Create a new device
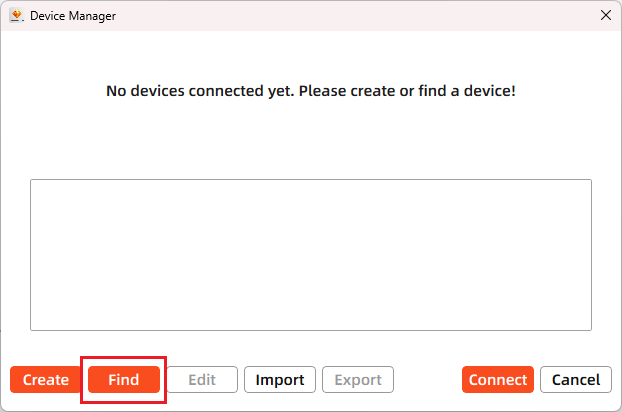Viewport: 622px width, 412px height. click(x=46, y=380)
